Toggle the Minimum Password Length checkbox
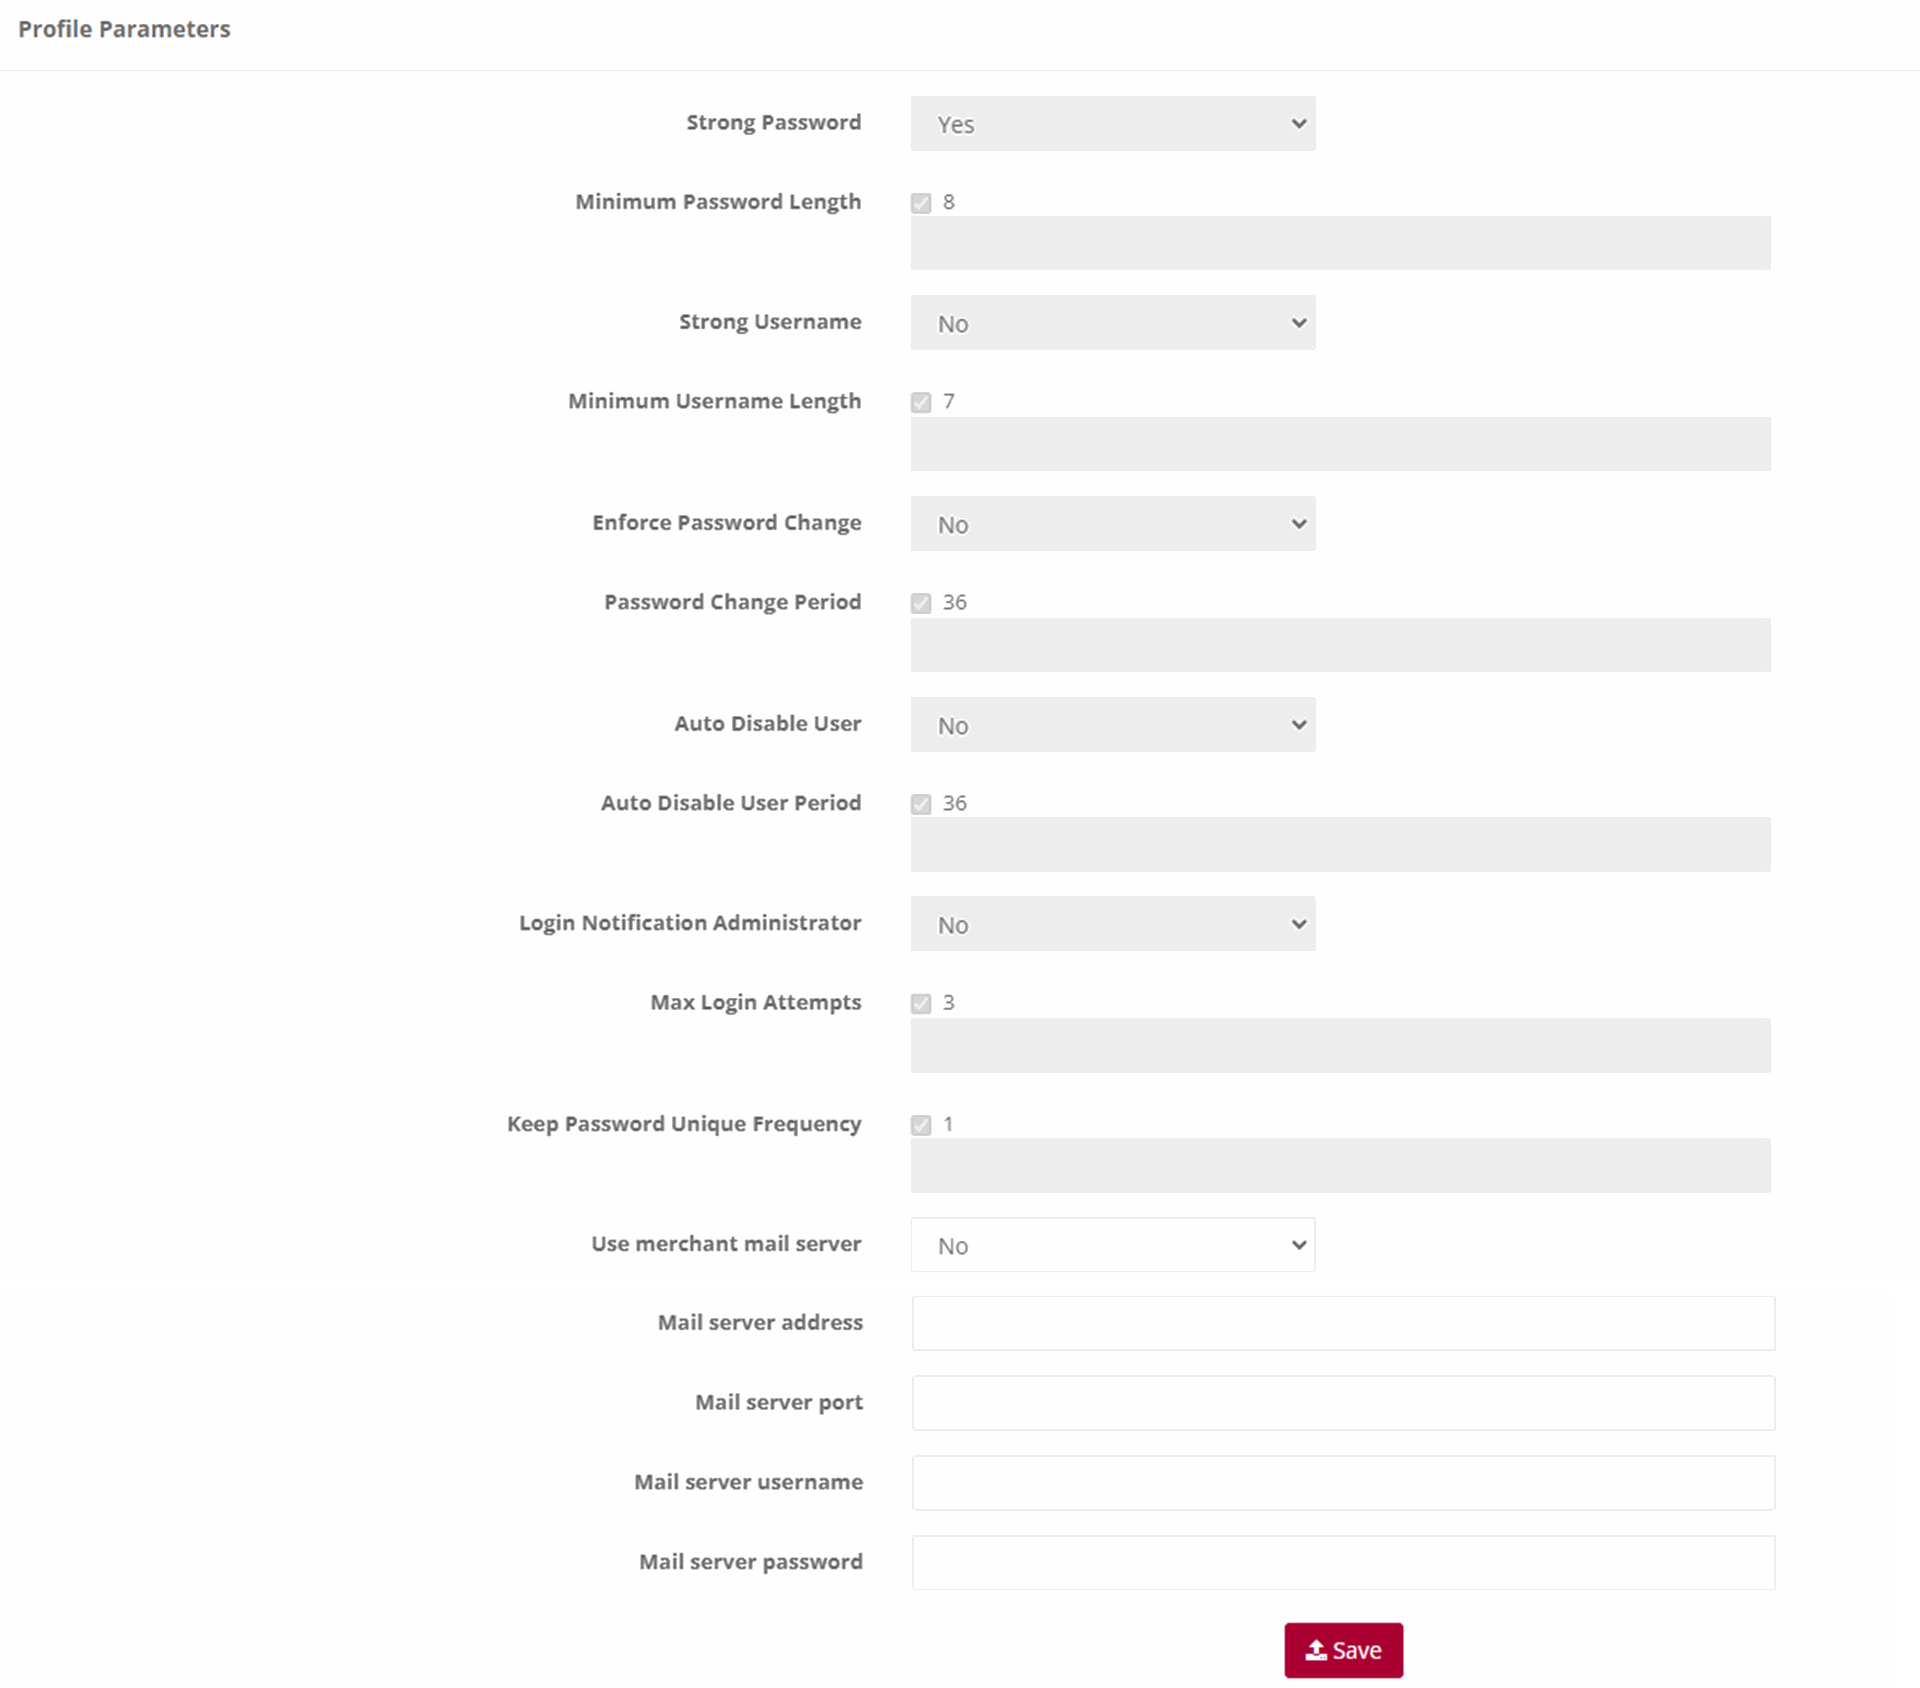Screen dimensions: 1920x1688 921,203
